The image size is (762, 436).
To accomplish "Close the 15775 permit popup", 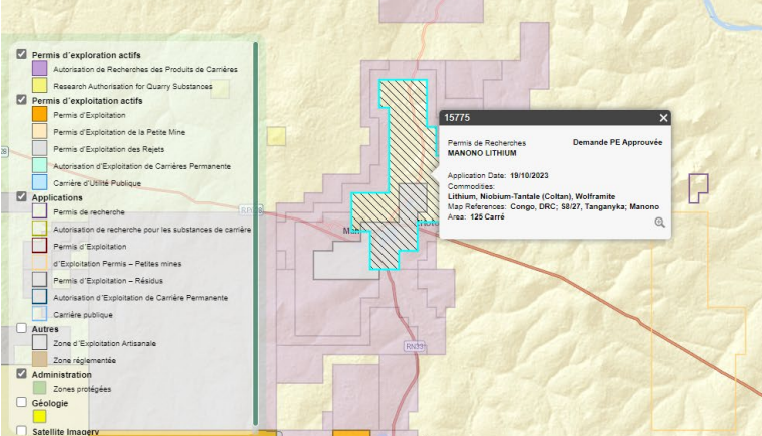I will (x=663, y=118).
